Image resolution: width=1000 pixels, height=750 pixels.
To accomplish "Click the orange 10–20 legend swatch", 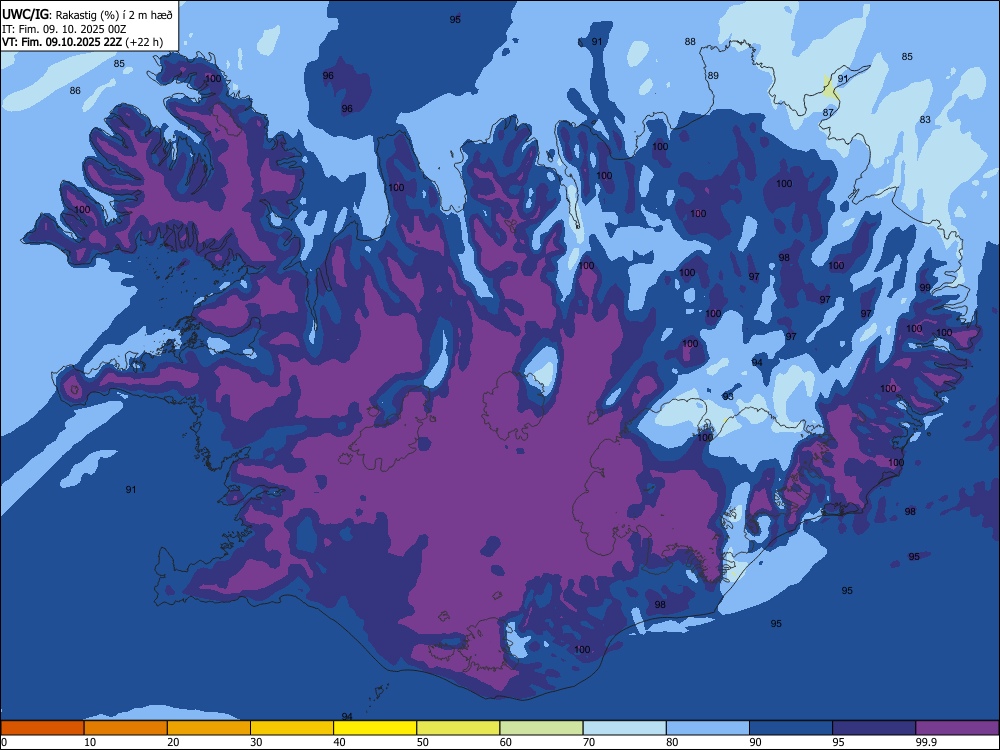I will [126, 728].
